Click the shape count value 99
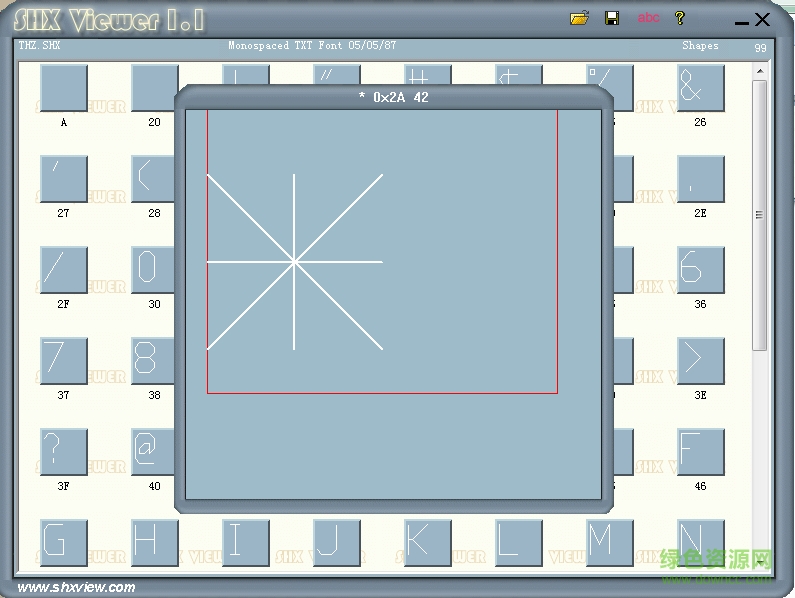Image resolution: width=795 pixels, height=598 pixels. pos(760,48)
